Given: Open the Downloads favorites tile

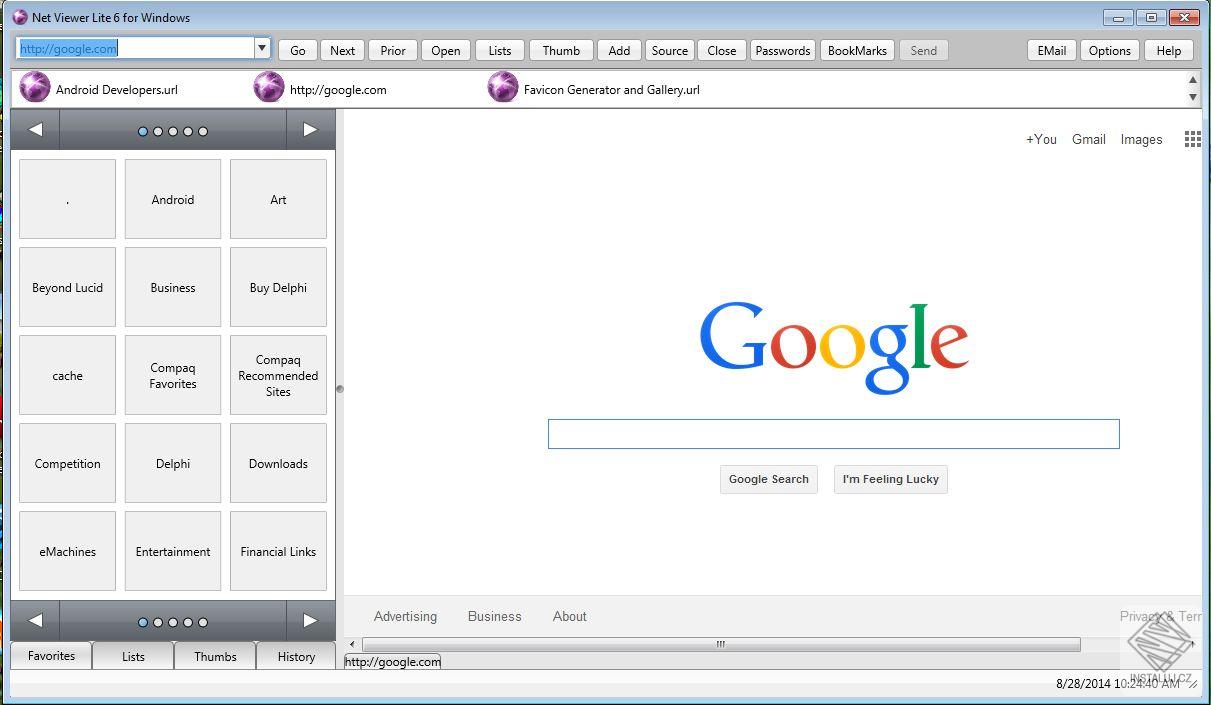Looking at the screenshot, I should 278,463.
